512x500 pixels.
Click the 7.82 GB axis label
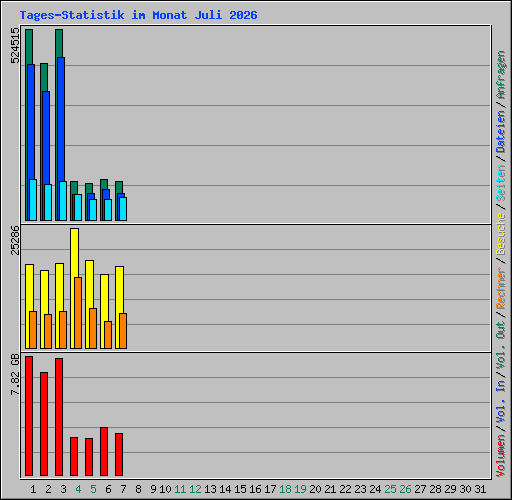point(15,375)
